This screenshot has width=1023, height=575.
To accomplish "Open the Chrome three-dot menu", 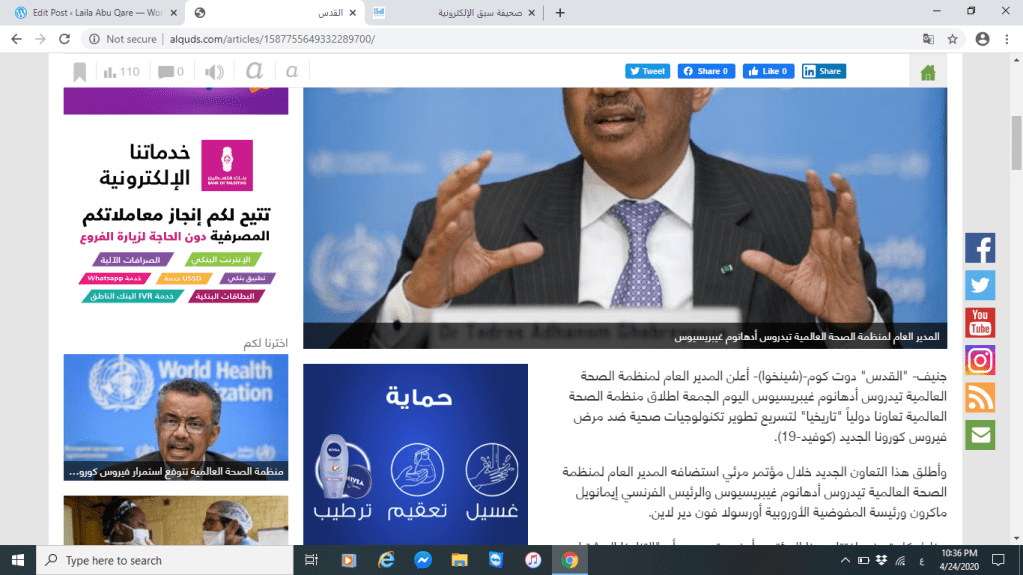I will coord(1008,39).
